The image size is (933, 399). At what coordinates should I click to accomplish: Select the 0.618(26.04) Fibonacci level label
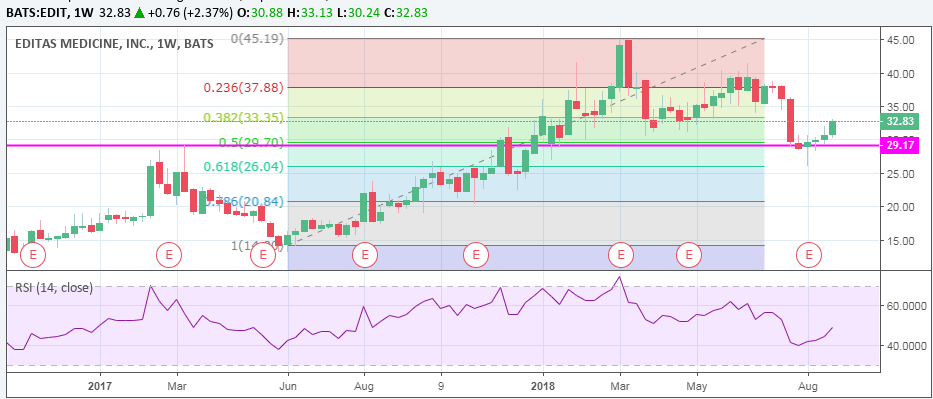point(244,167)
